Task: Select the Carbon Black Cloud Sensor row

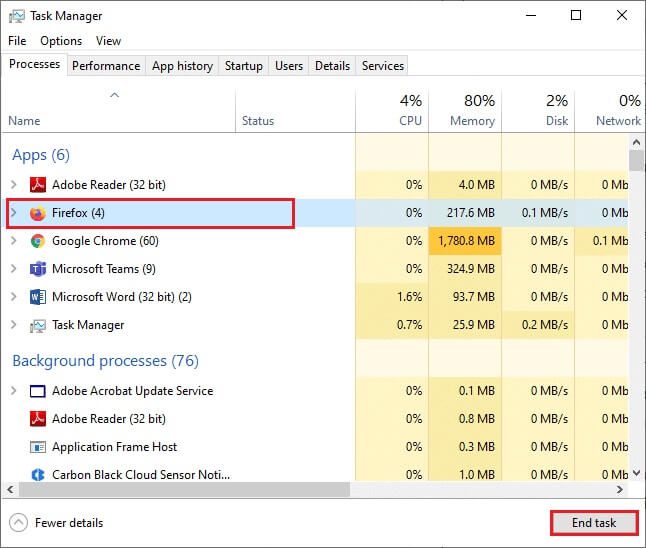Action: 315,473
